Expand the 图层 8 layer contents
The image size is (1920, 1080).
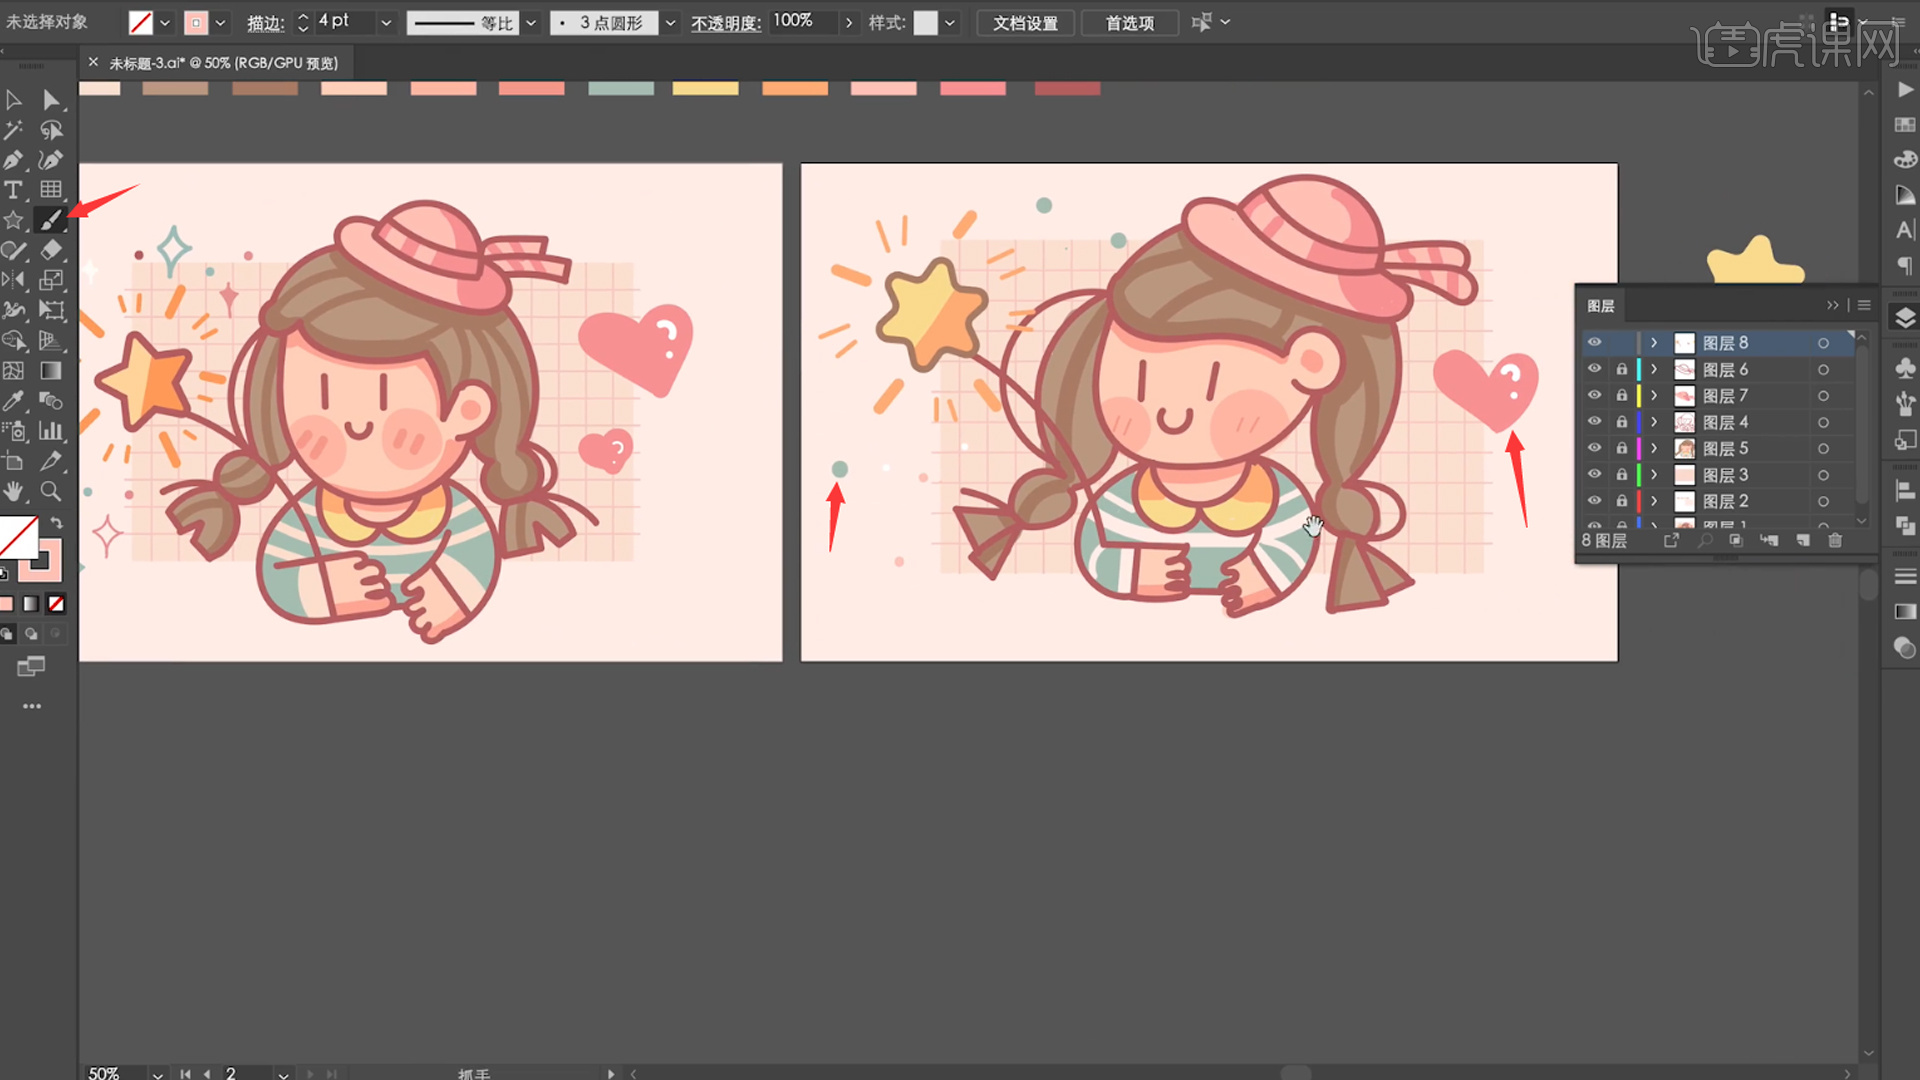coord(1654,343)
